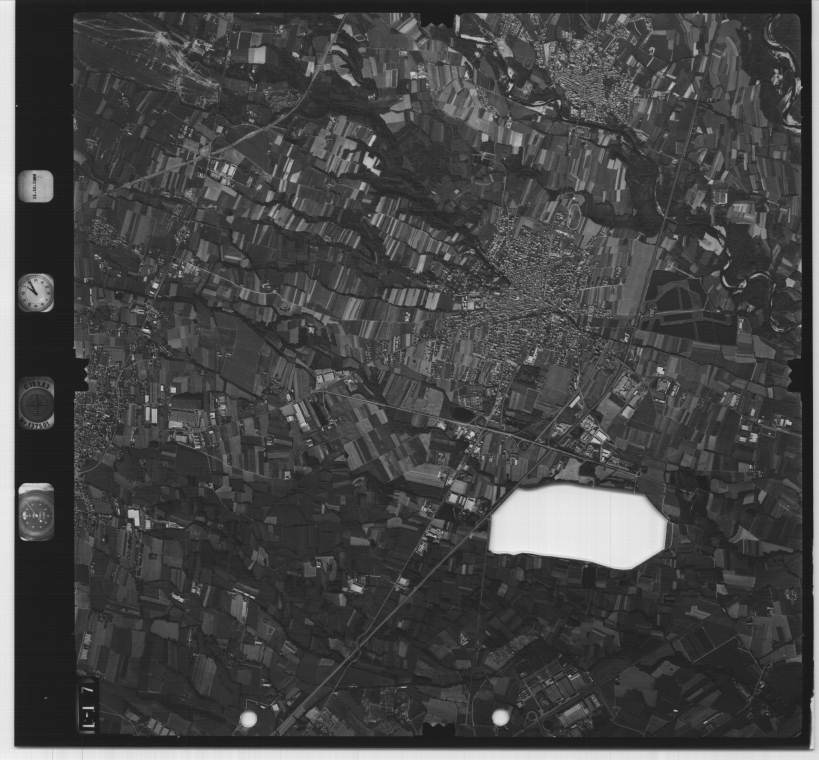Select the rectangular data counter plate above the clock
The width and height of the screenshot is (819, 760).
coord(35,186)
